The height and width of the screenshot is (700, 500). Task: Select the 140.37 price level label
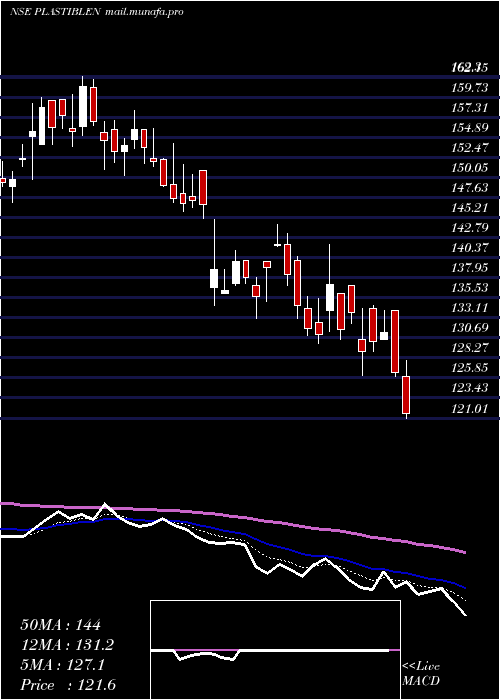click(x=469, y=247)
